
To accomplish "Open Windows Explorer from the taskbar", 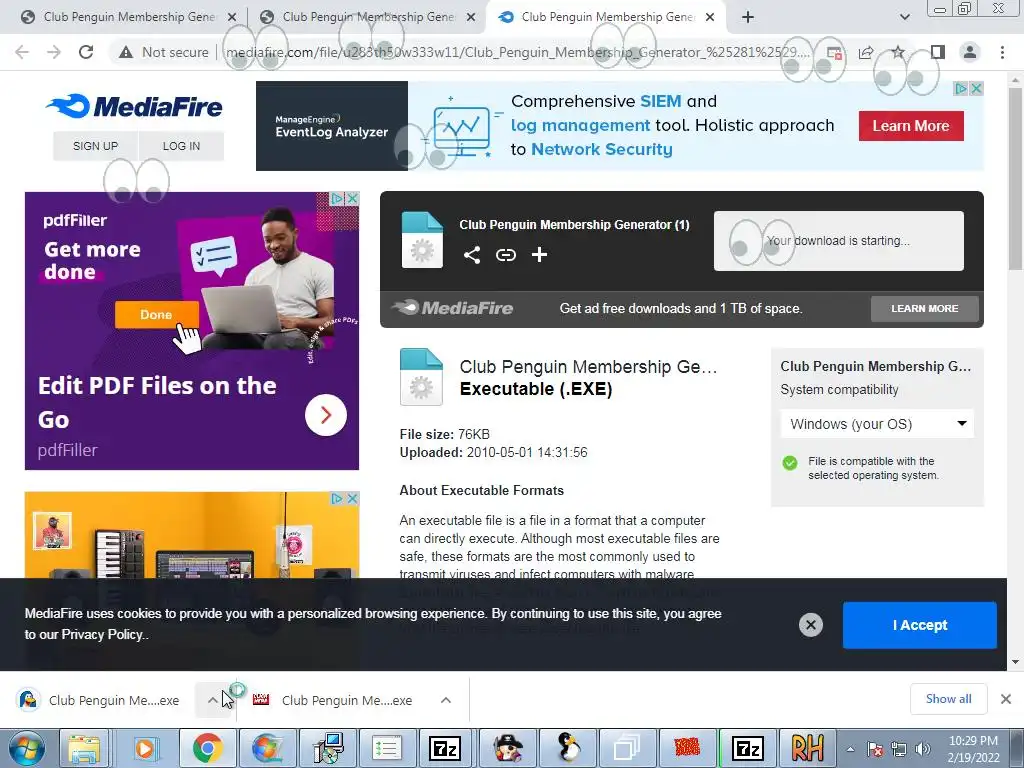I will [85, 748].
